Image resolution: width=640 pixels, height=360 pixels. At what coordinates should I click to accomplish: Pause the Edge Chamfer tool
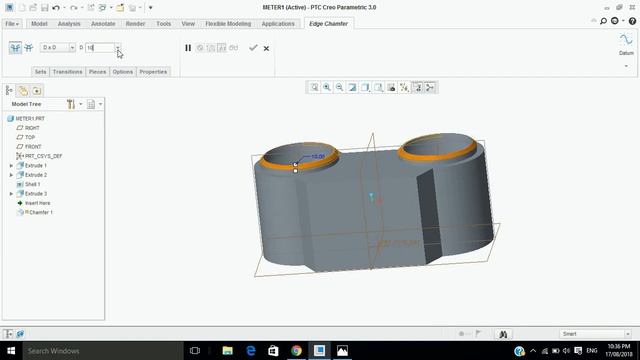point(188,48)
